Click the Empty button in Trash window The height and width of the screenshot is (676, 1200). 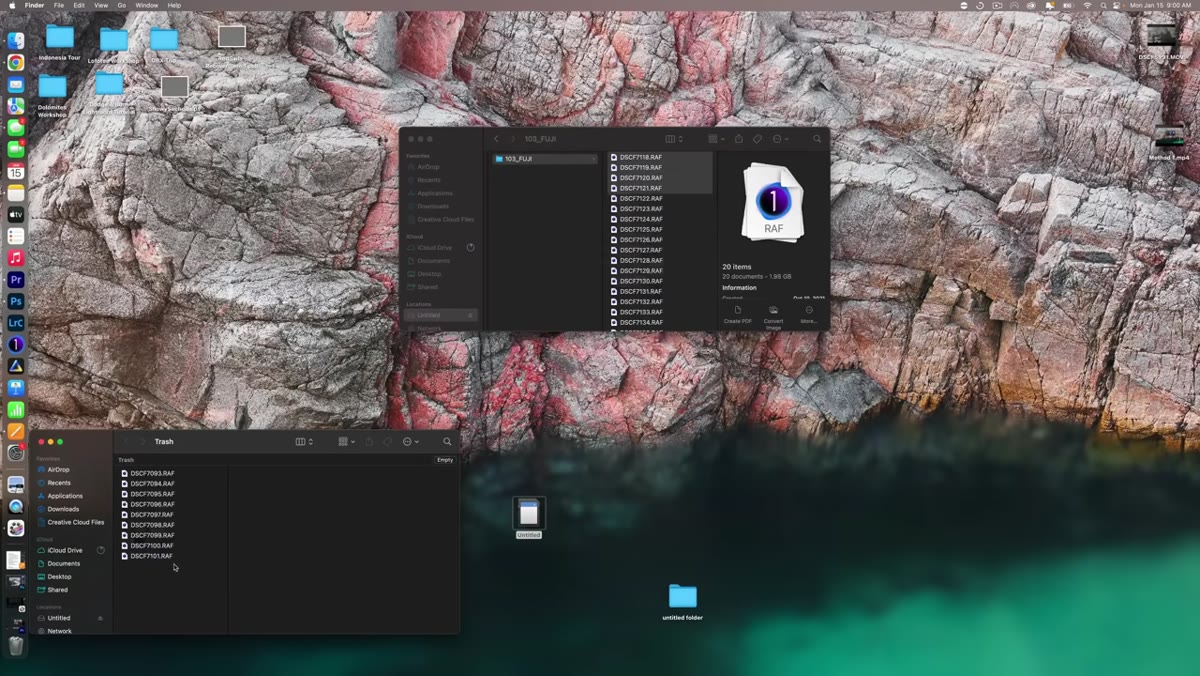[x=445, y=460]
